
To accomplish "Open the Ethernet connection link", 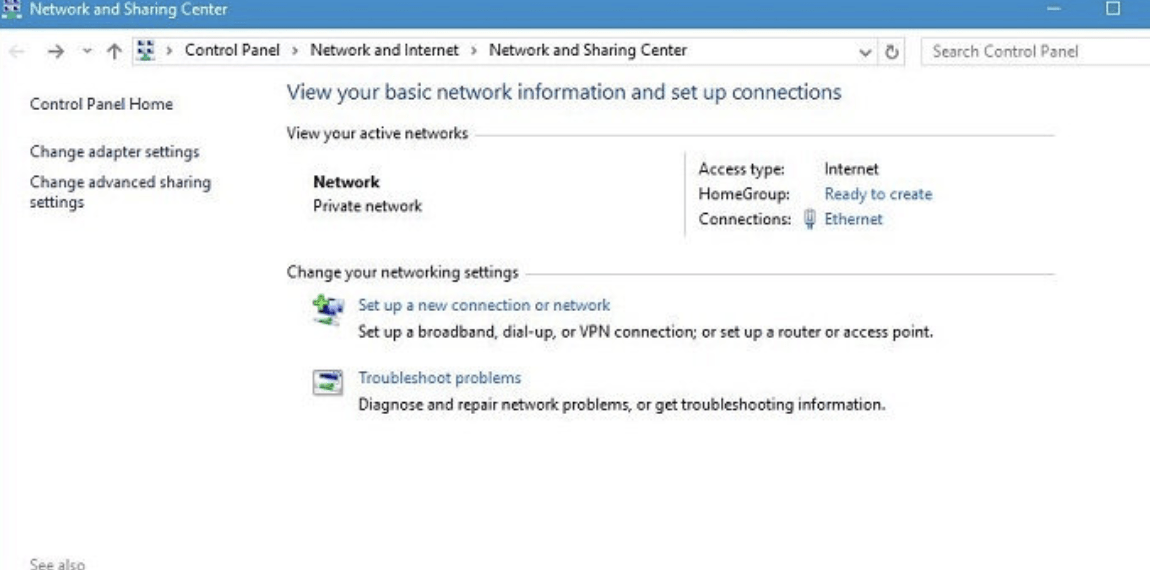I will 853,219.
